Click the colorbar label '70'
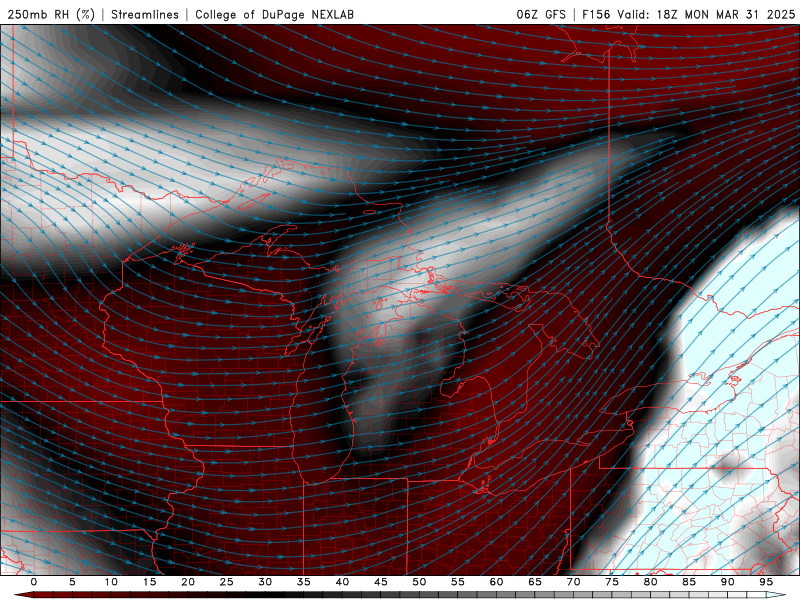 point(573,582)
